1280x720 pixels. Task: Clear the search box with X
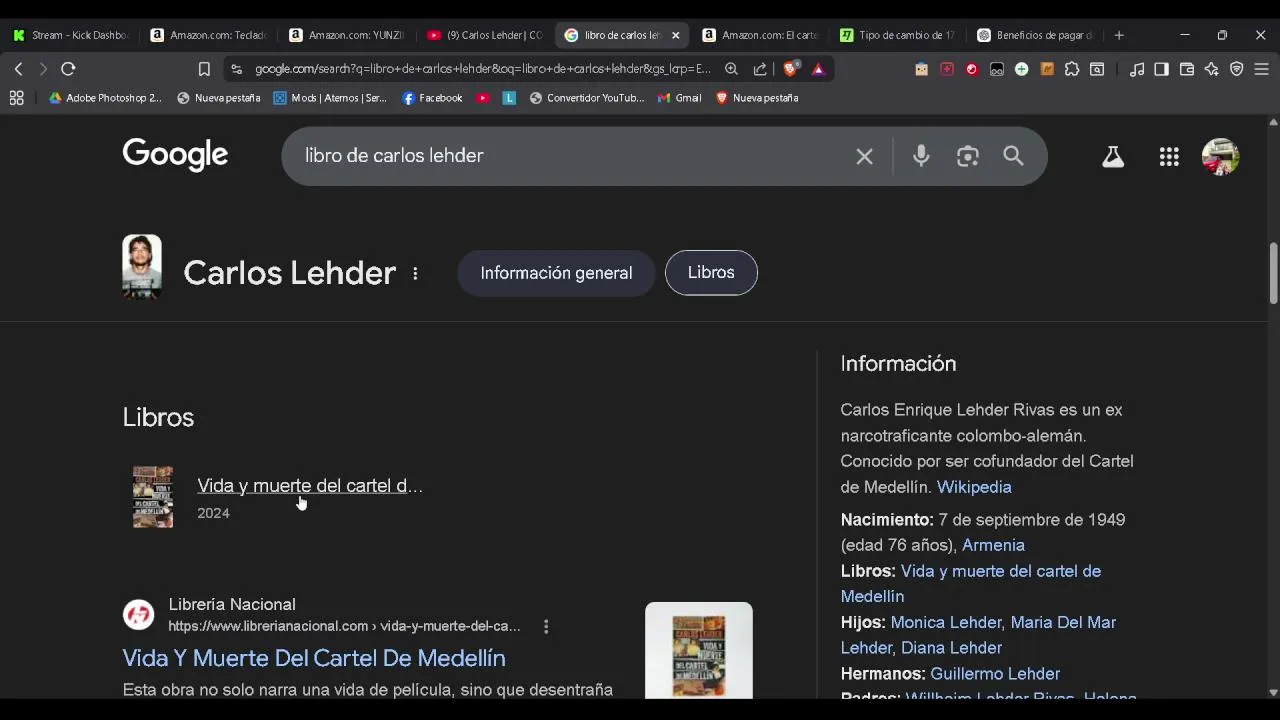pyautogui.click(x=864, y=156)
